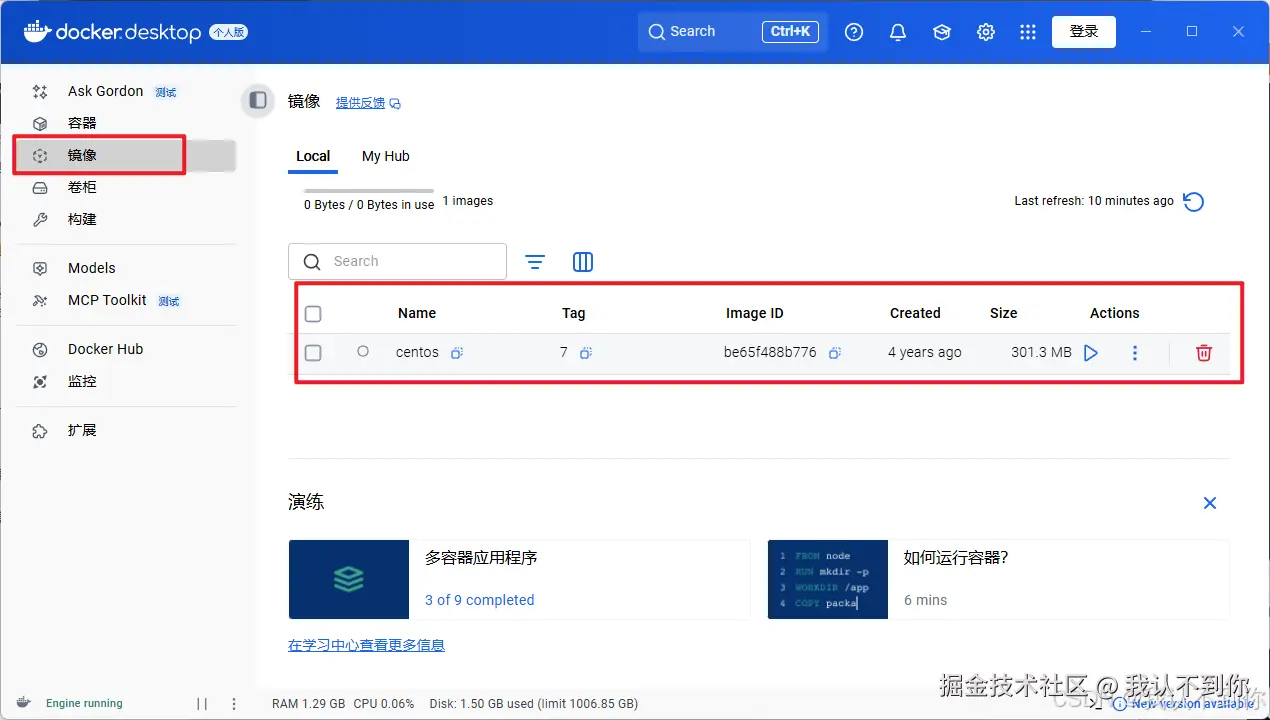Click the 登录 button
The image size is (1270, 720).
(1083, 31)
